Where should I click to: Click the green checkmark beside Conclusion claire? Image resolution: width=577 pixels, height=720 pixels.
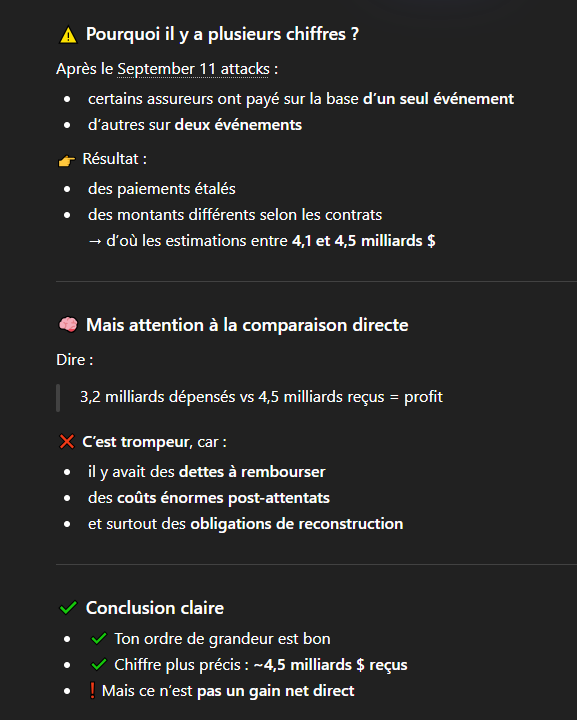click(68, 608)
